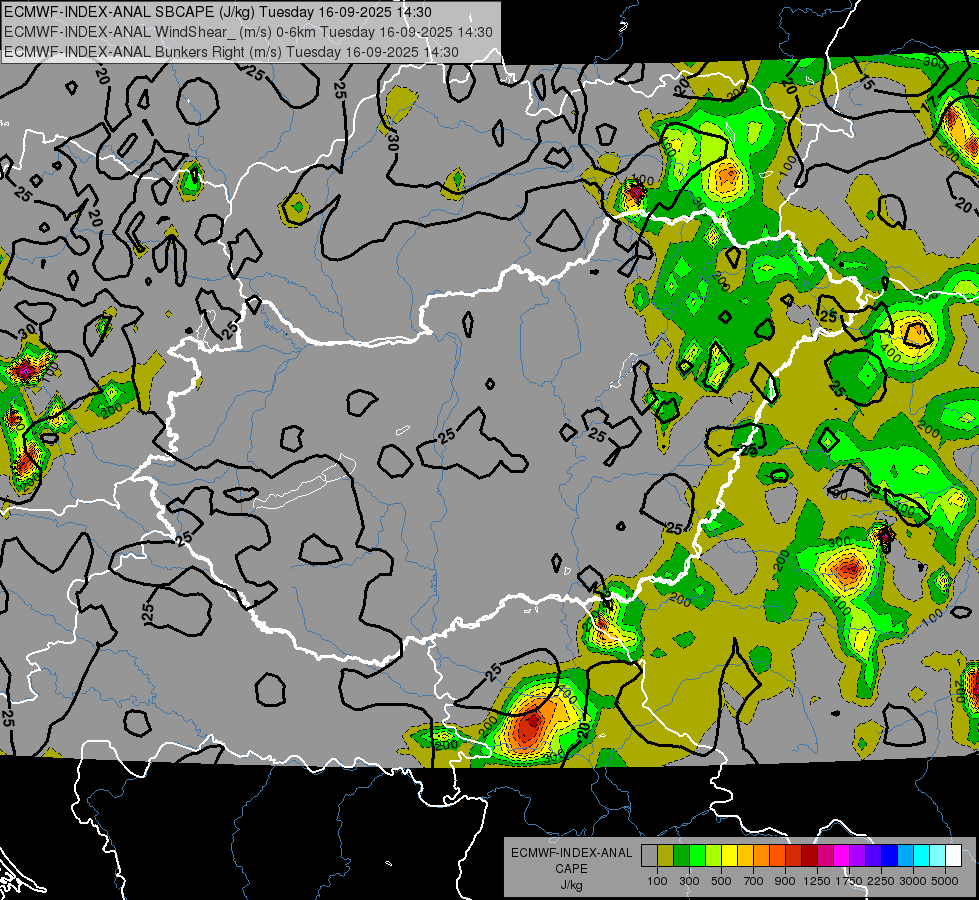Click the legend title ECMWF-INDEX-ANAL

click(x=571, y=853)
